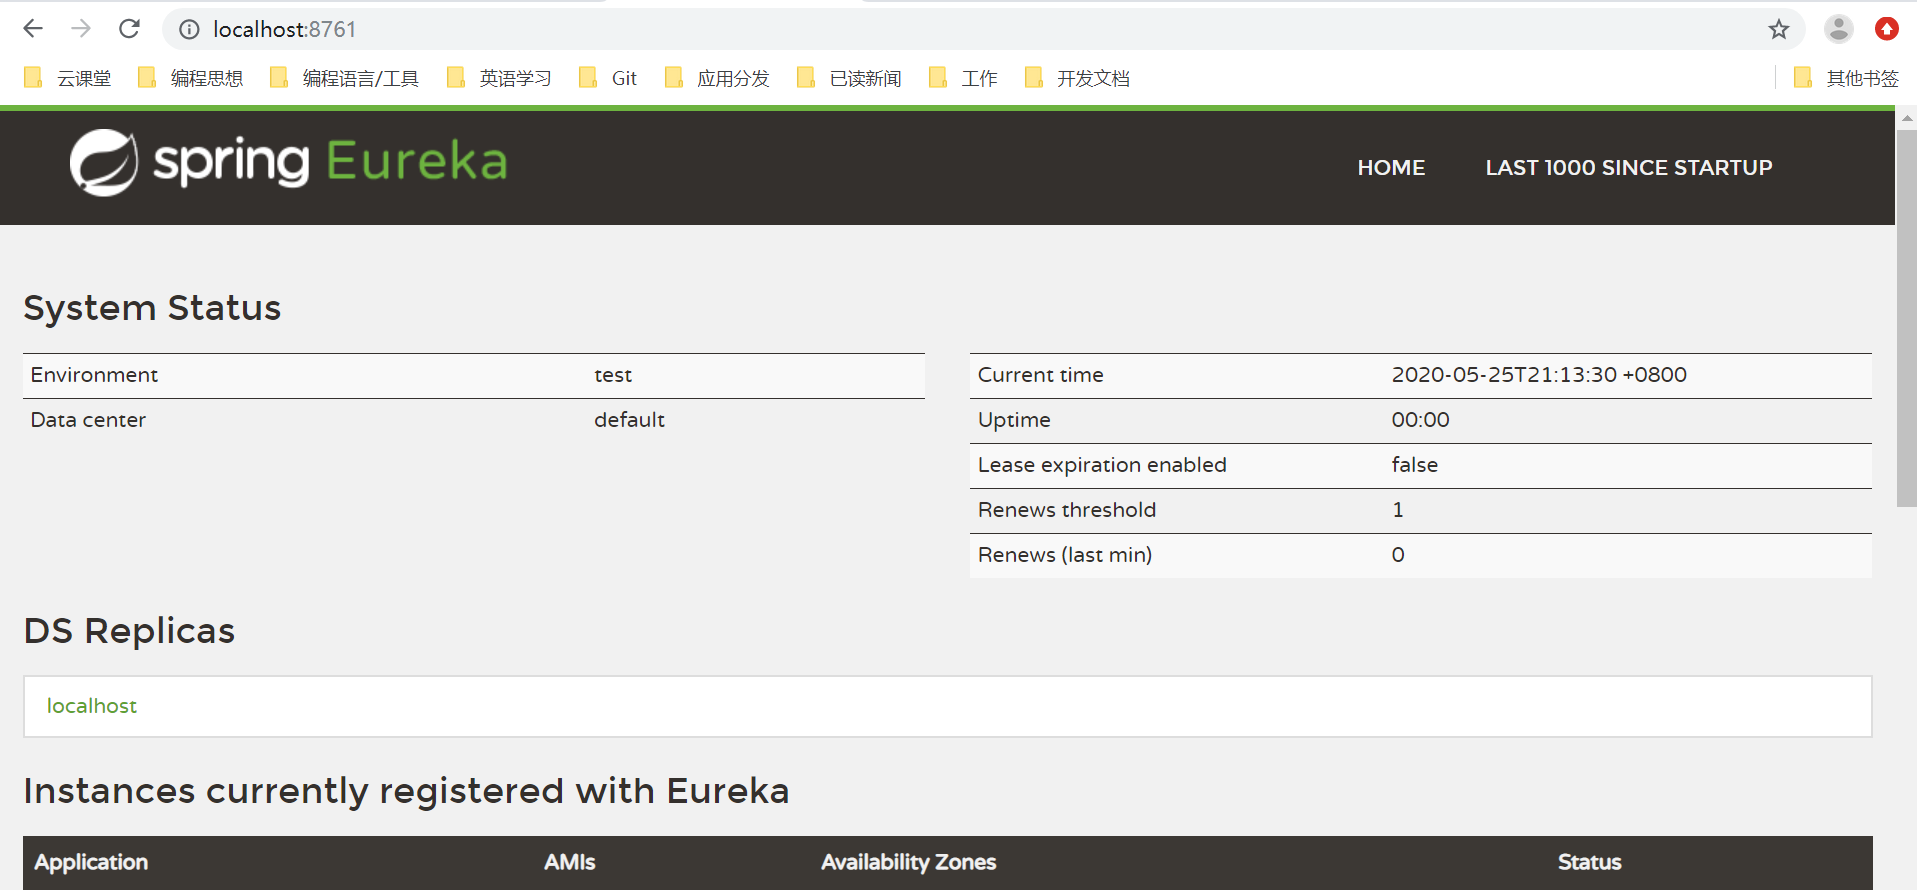Screen dimensions: 1917x890
Task: Click the AMIs column header
Action: click(x=570, y=862)
